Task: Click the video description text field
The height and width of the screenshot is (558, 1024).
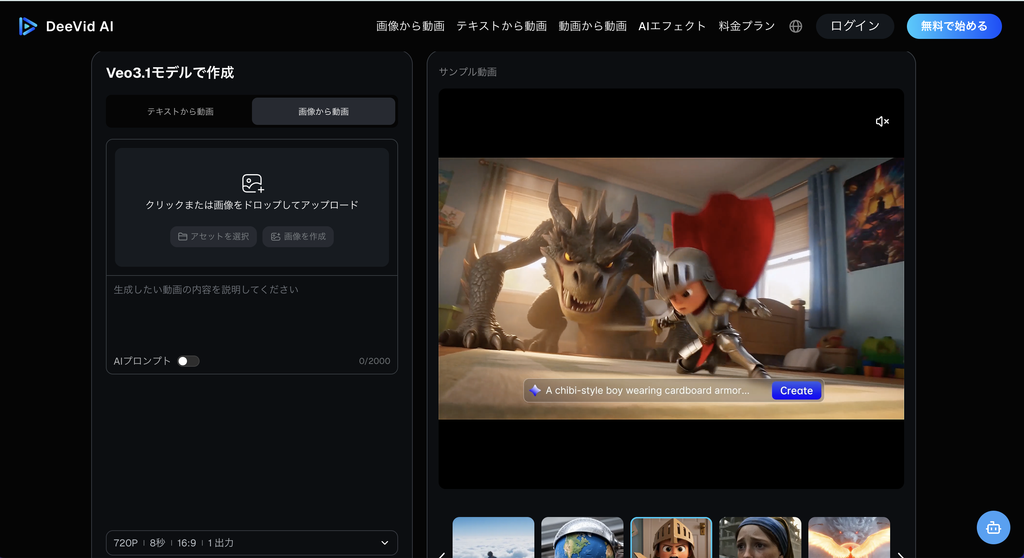Action: 251,315
